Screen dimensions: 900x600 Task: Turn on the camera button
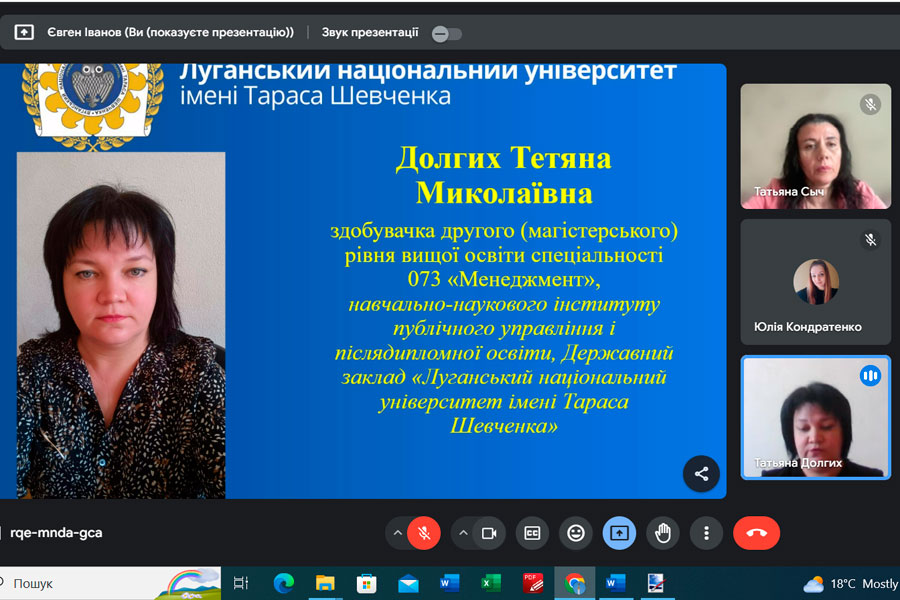pyautogui.click(x=489, y=533)
